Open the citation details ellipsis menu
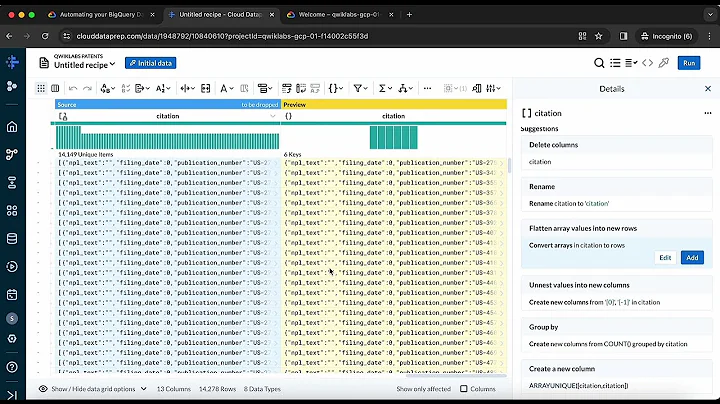Screen dimensions: 720x404 [x=708, y=113]
